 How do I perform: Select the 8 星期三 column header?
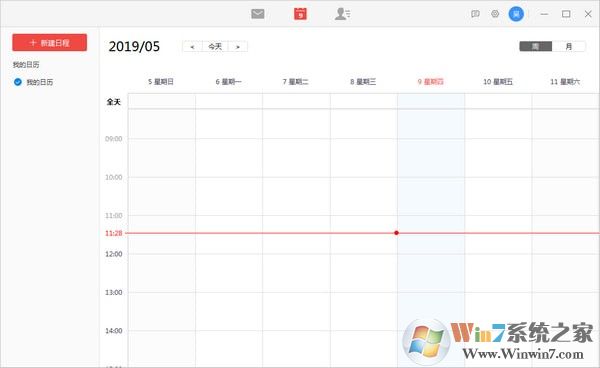point(363,82)
